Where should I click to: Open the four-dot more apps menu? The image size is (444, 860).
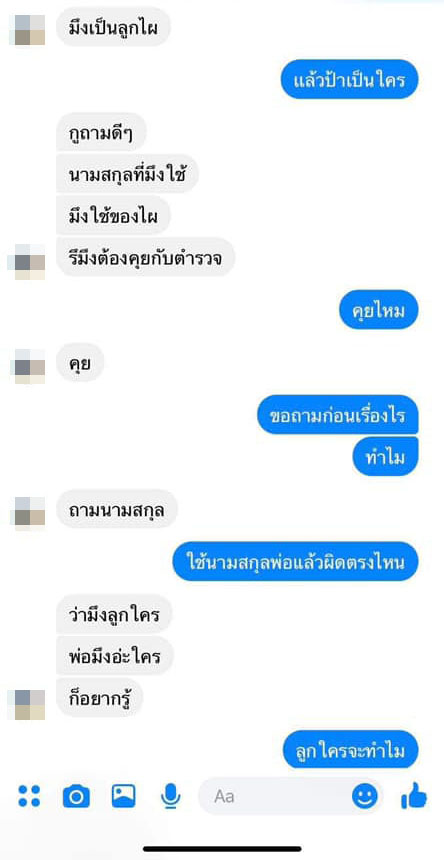coord(29,796)
